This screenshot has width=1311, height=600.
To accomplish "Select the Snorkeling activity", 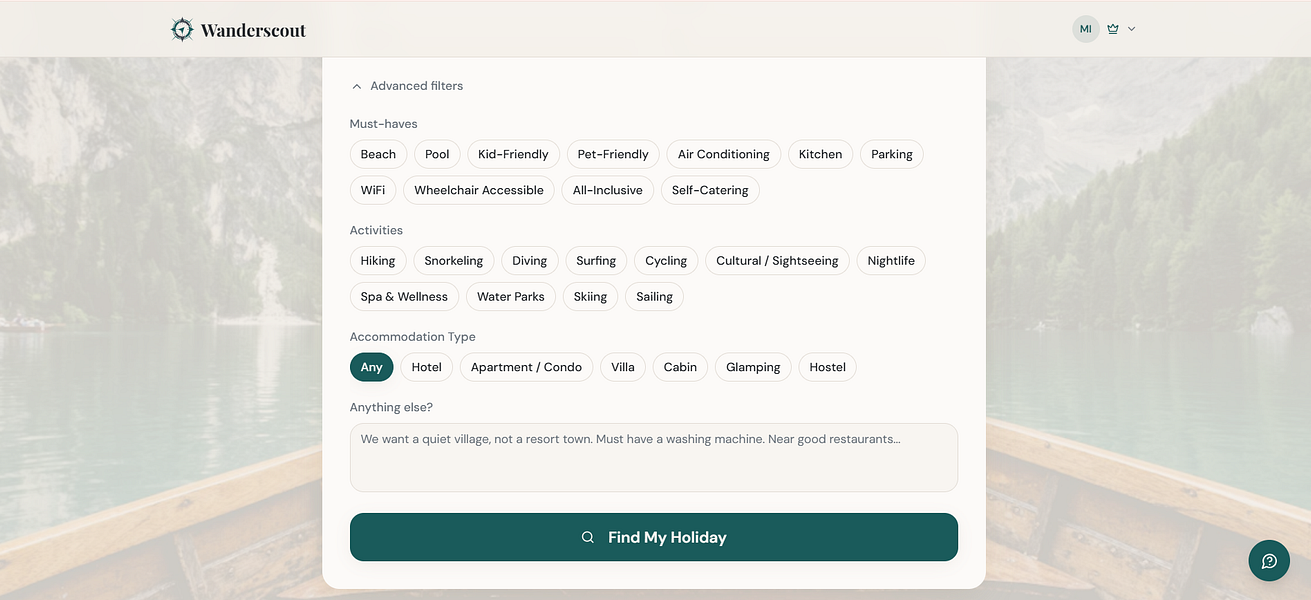I will point(454,261).
